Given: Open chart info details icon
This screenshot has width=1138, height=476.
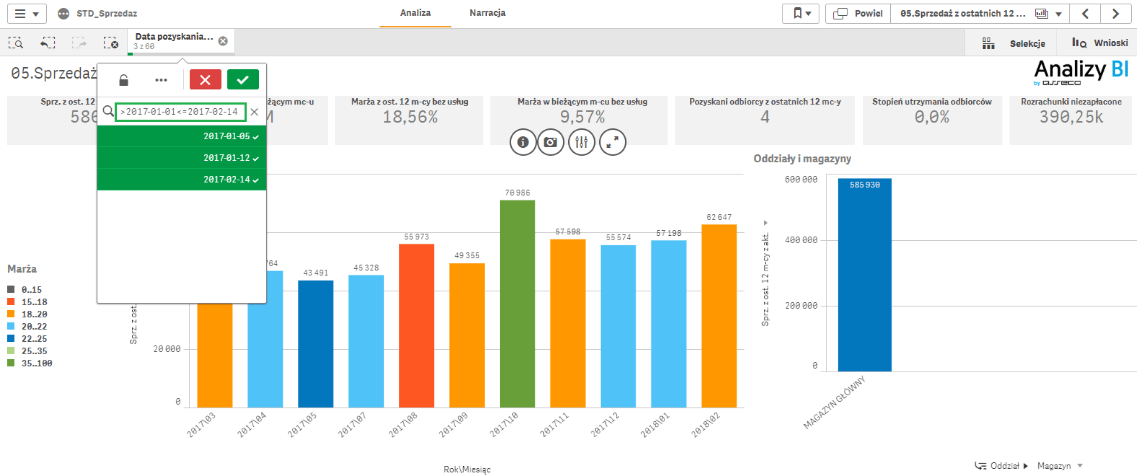Looking at the screenshot, I should [x=522, y=142].
